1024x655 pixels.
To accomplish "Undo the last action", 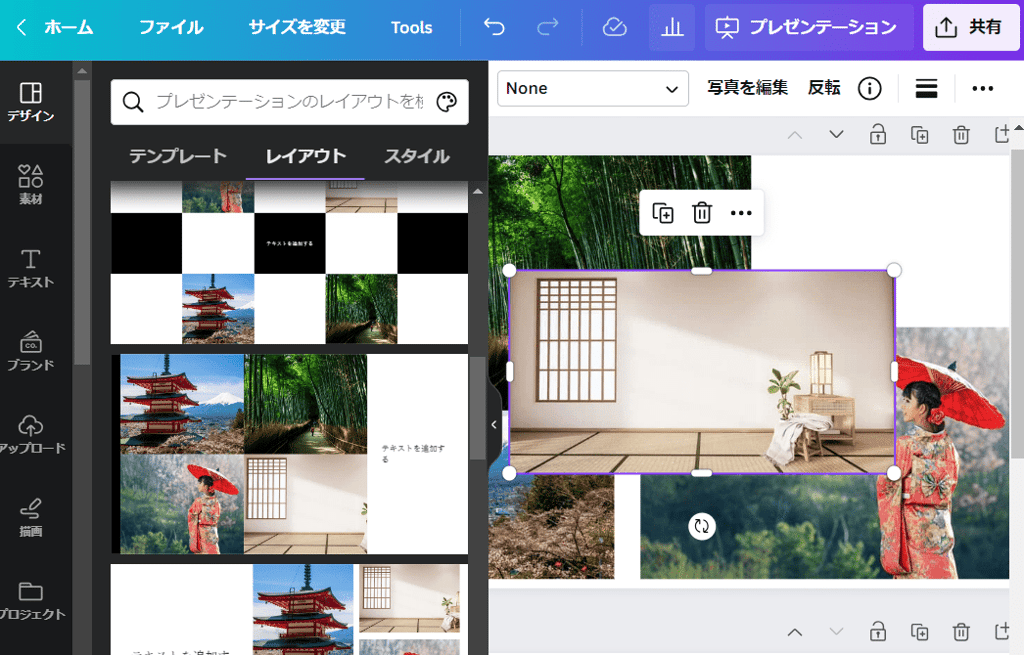I will point(494,27).
